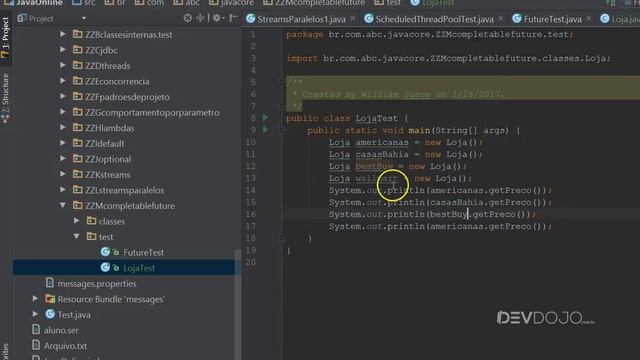Click the ZZKstreams folder icon
Viewport: 640px width, 360px height.
(78, 174)
